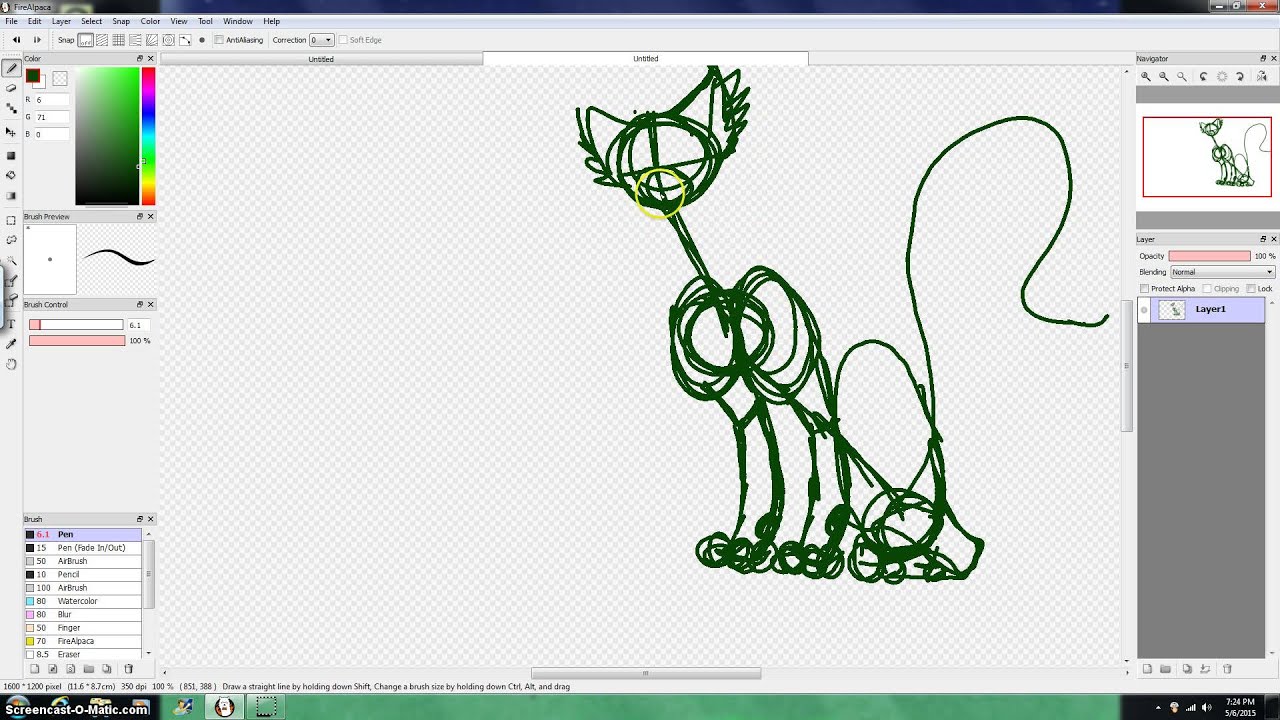This screenshot has height=720, width=1280.
Task: Click the R color value field
Action: coord(52,100)
